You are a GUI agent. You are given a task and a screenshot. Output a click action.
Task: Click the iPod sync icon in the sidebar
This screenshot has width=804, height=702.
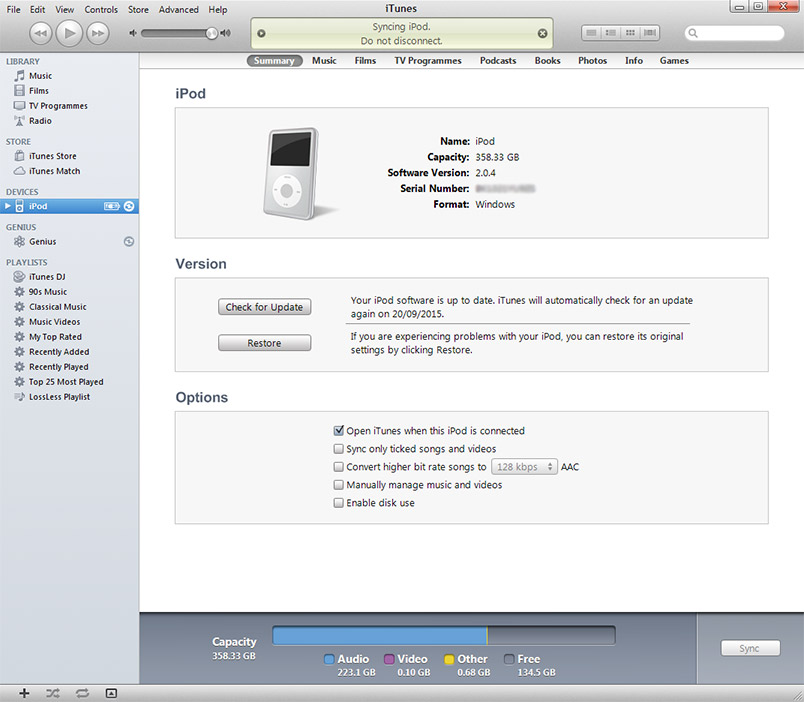tap(129, 206)
